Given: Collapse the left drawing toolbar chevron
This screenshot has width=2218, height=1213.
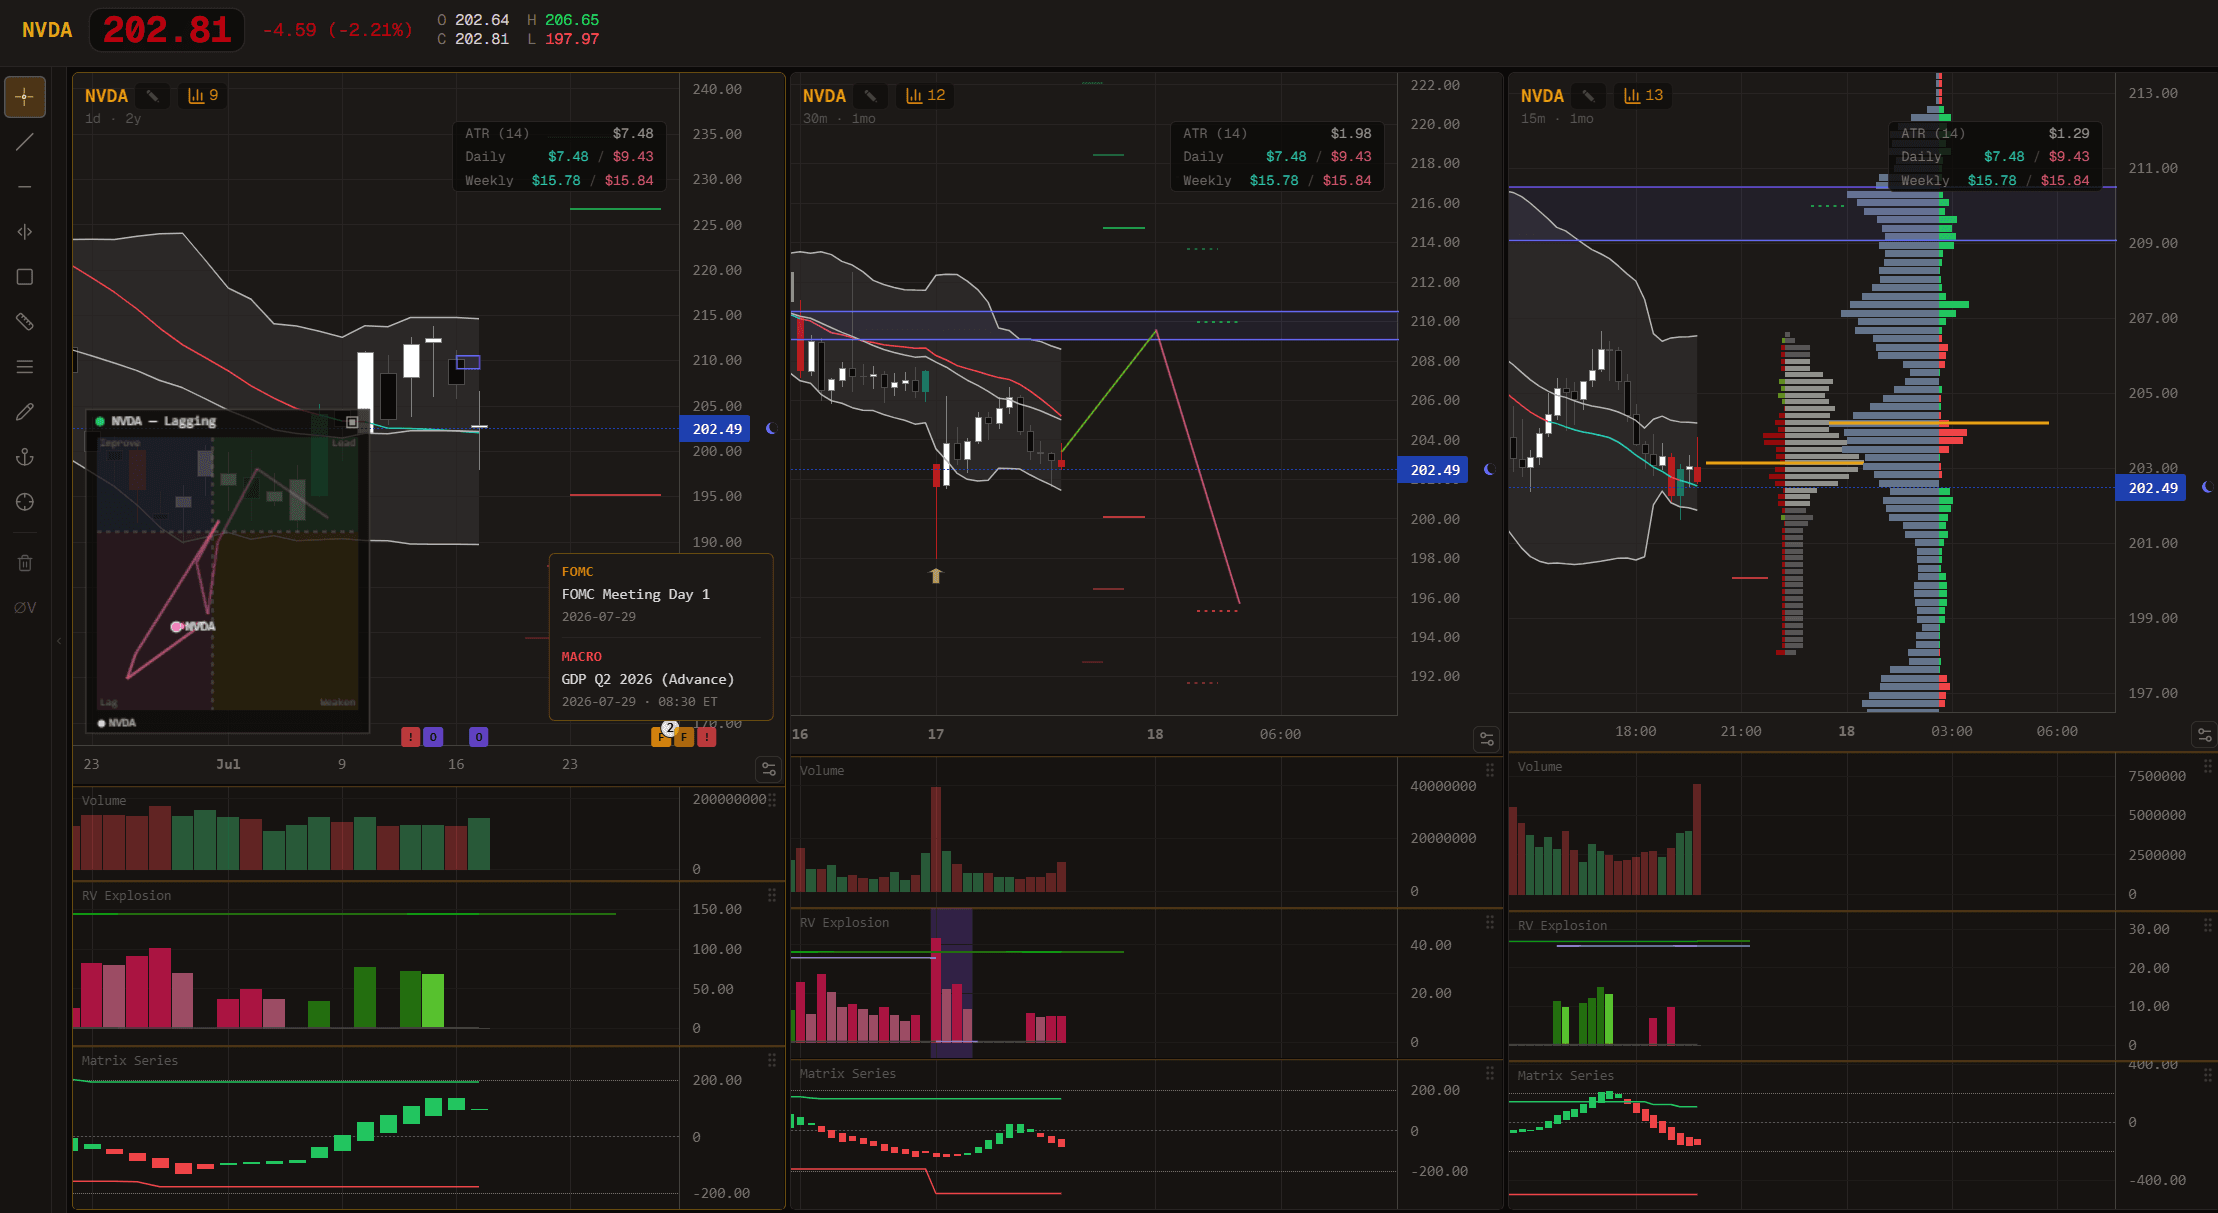Looking at the screenshot, I should pyautogui.click(x=59, y=640).
